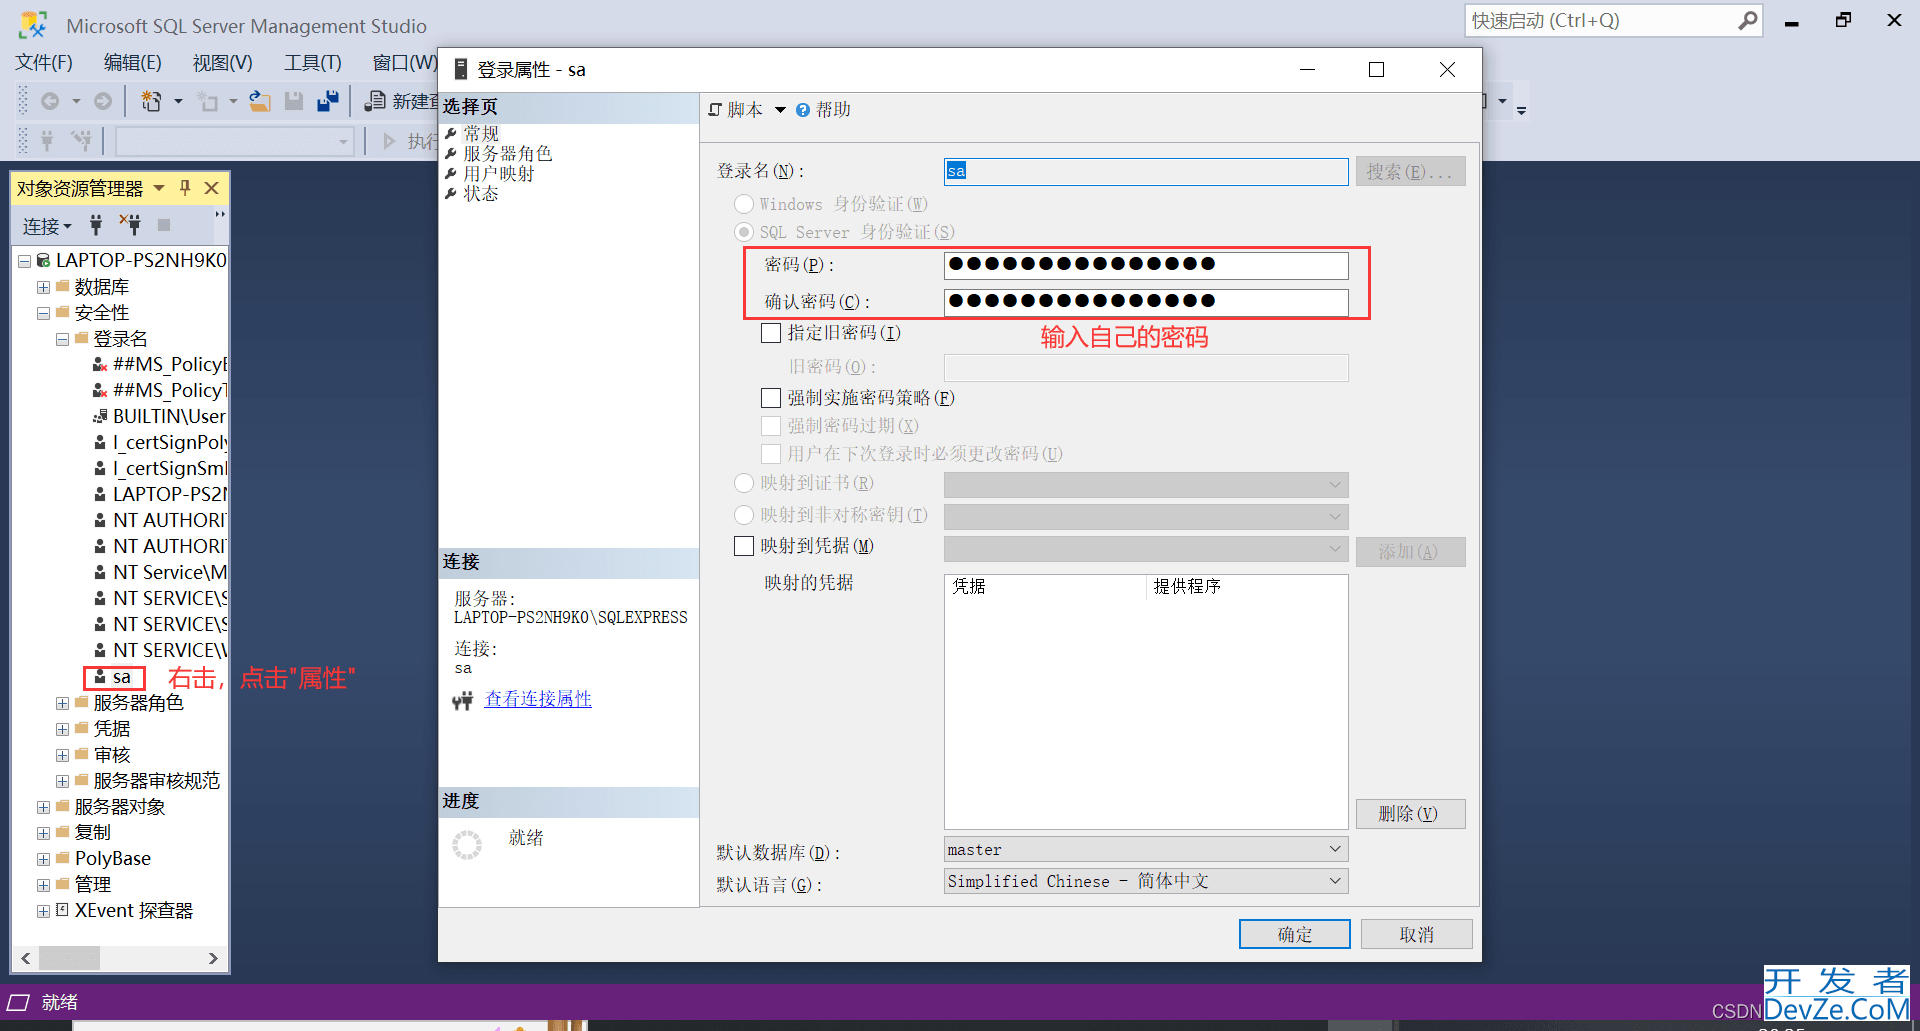Open the script dropdown arrow

(x=780, y=110)
